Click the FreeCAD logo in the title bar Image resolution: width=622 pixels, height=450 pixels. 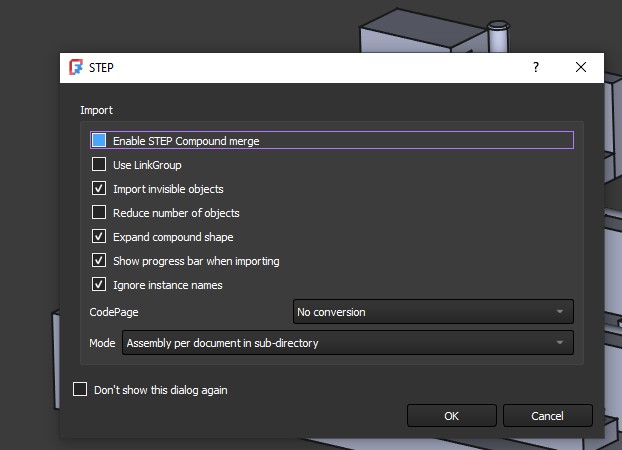coord(76,67)
